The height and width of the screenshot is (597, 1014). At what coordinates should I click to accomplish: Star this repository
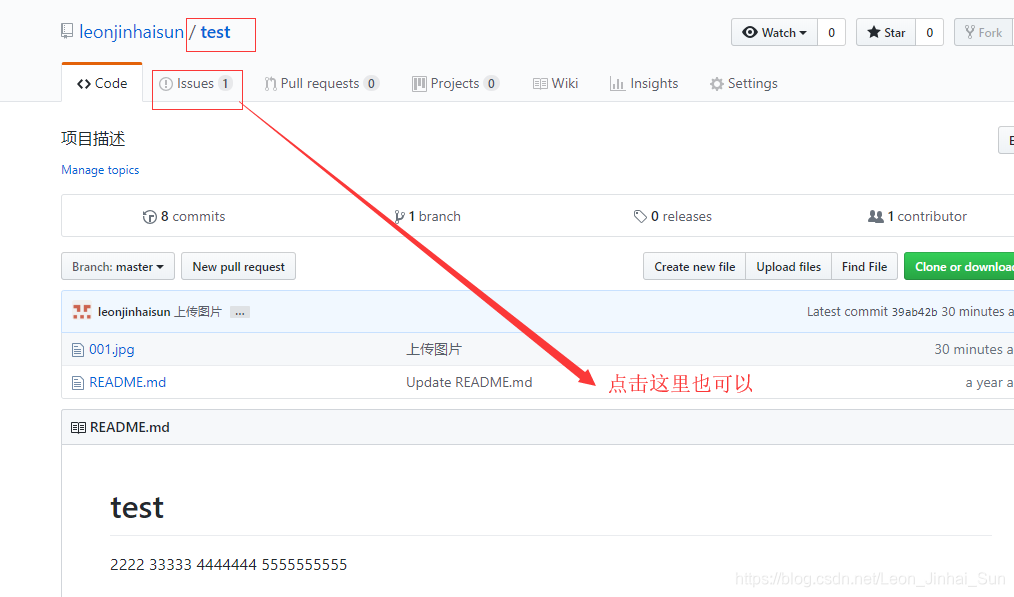886,32
